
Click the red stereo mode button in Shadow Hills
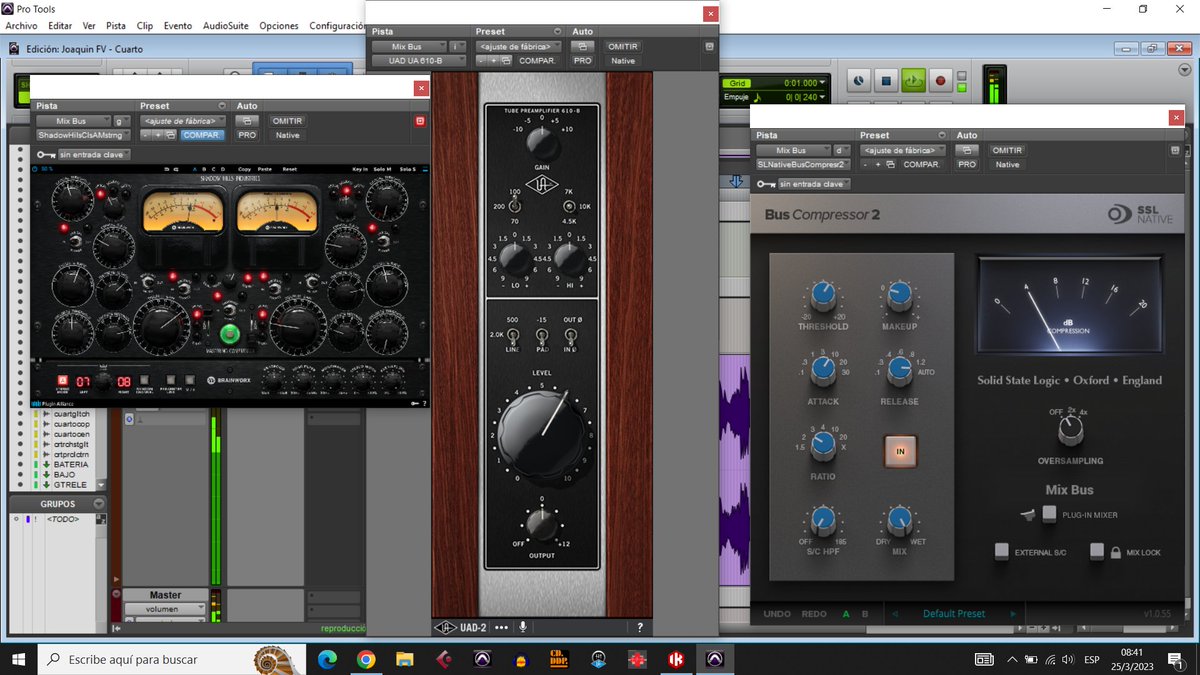tap(61, 380)
